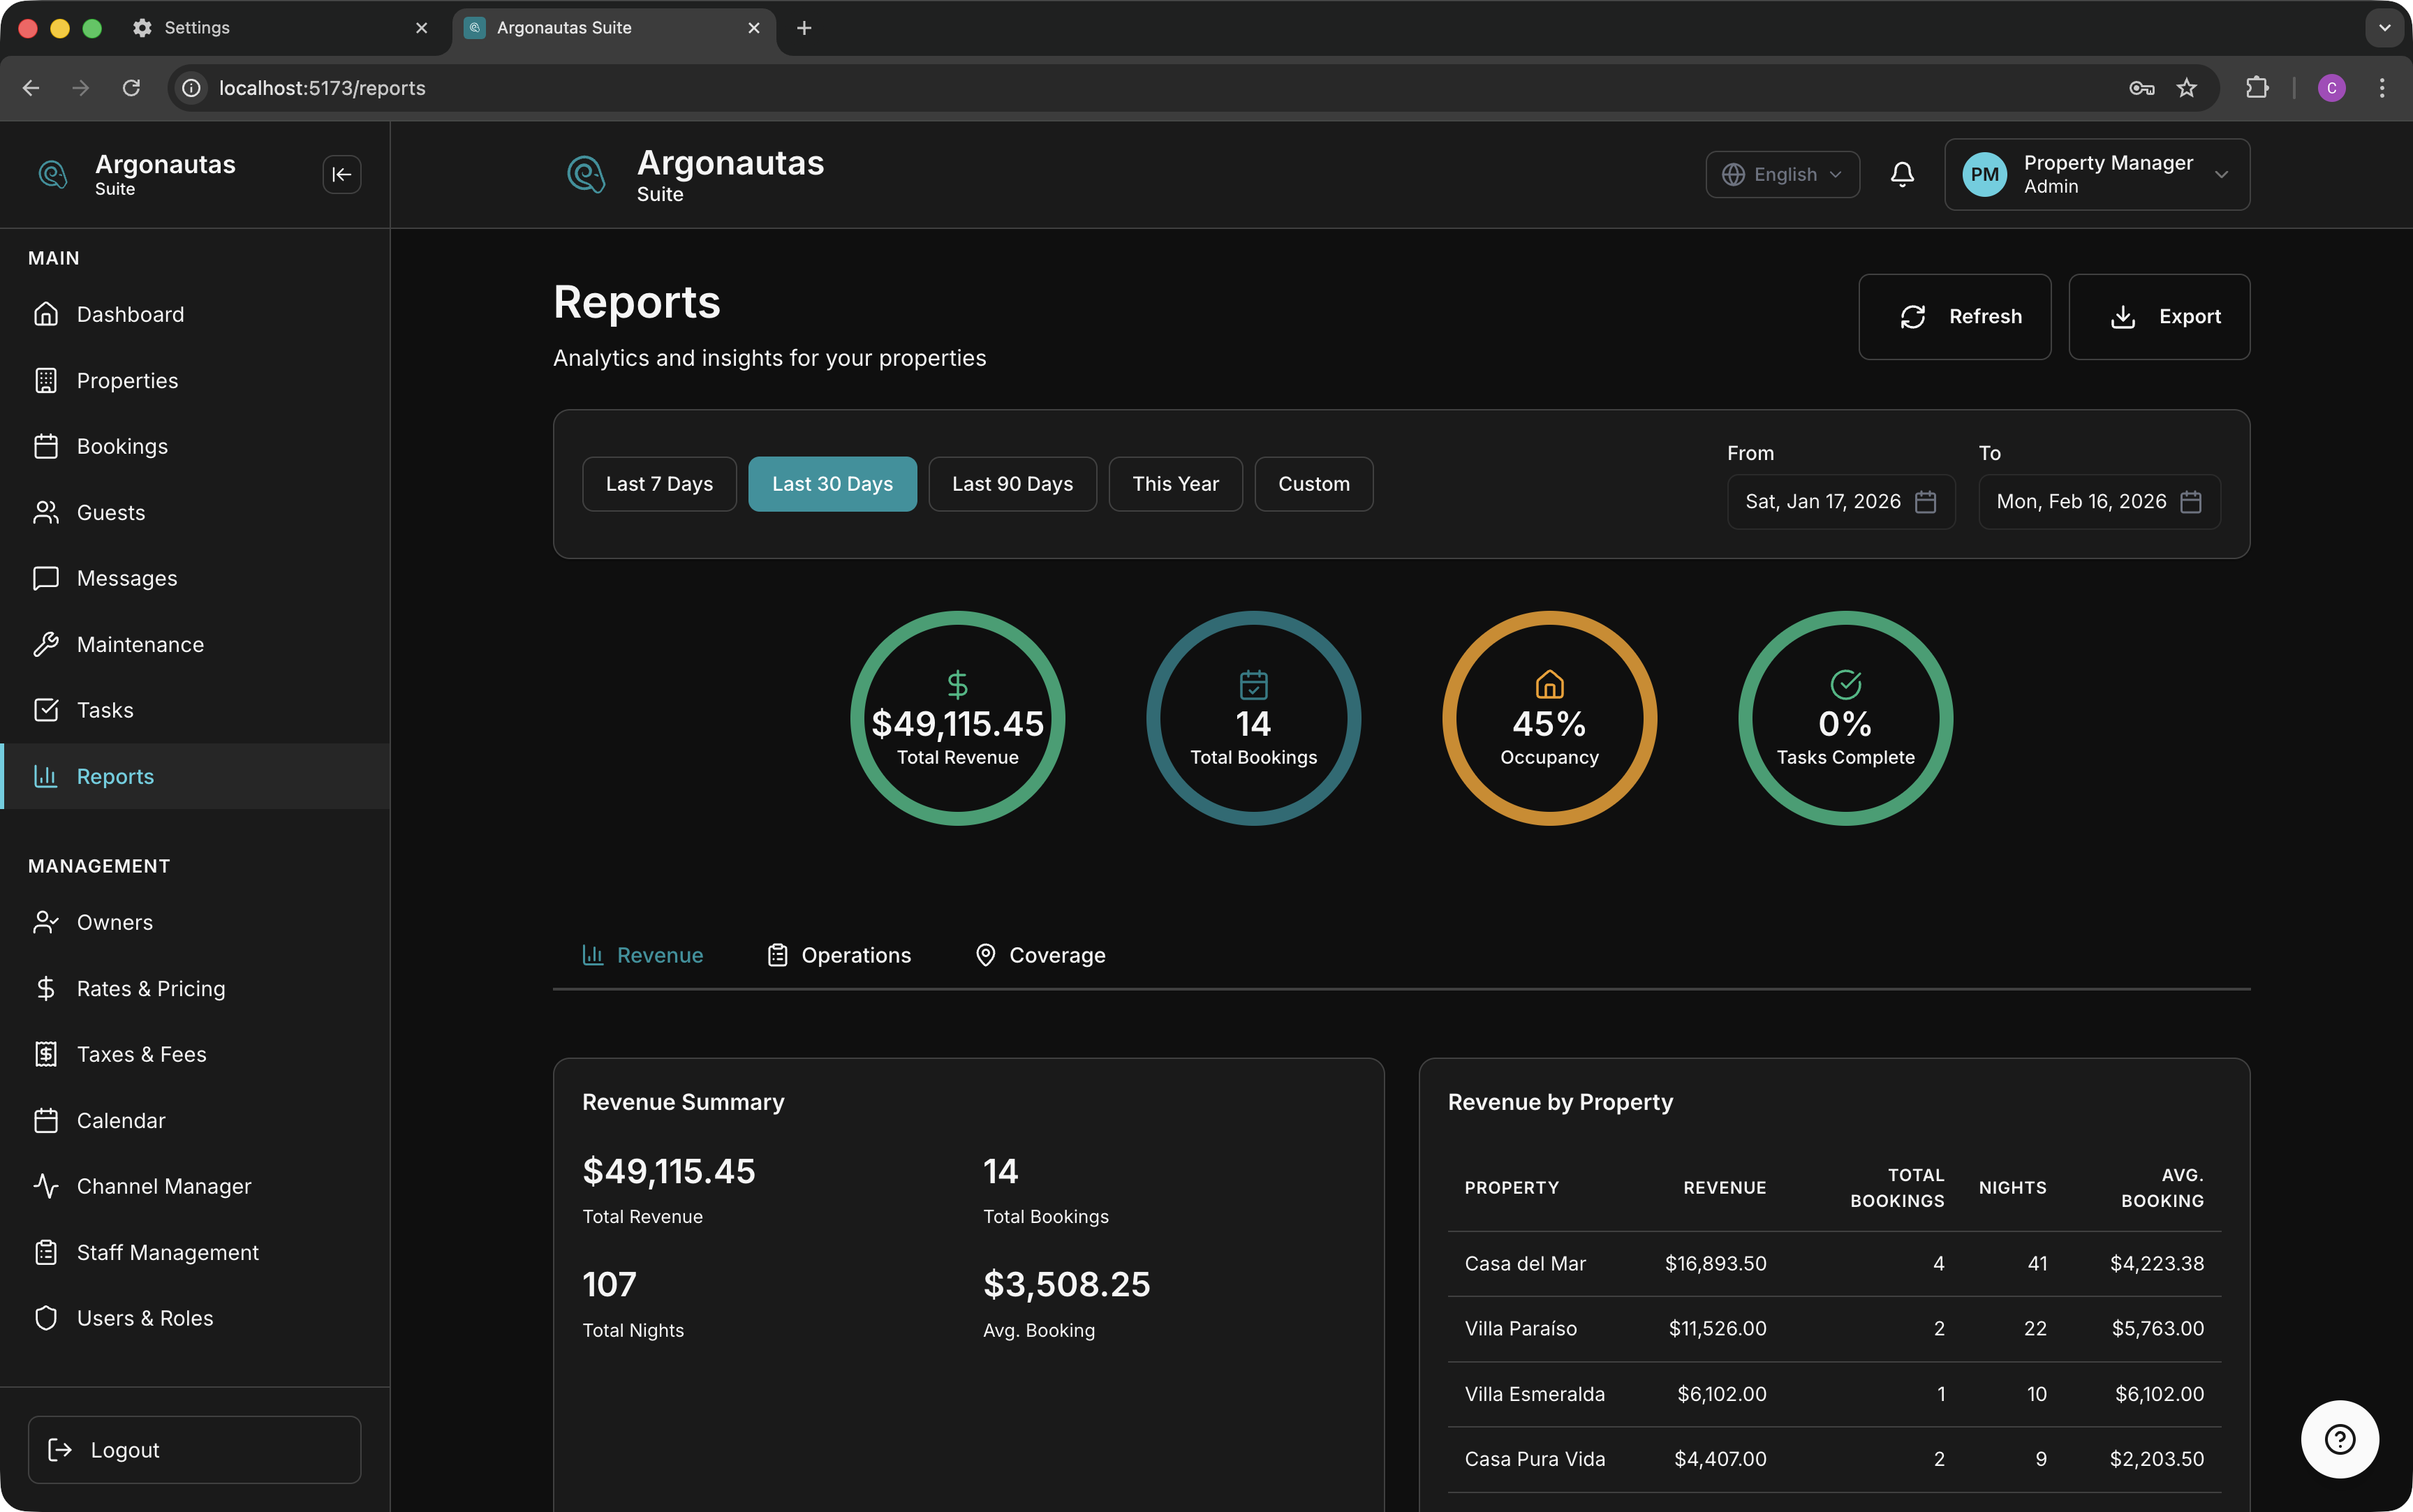
Task: Click the Villa Esmeralda property name
Action: pos(1534,1394)
